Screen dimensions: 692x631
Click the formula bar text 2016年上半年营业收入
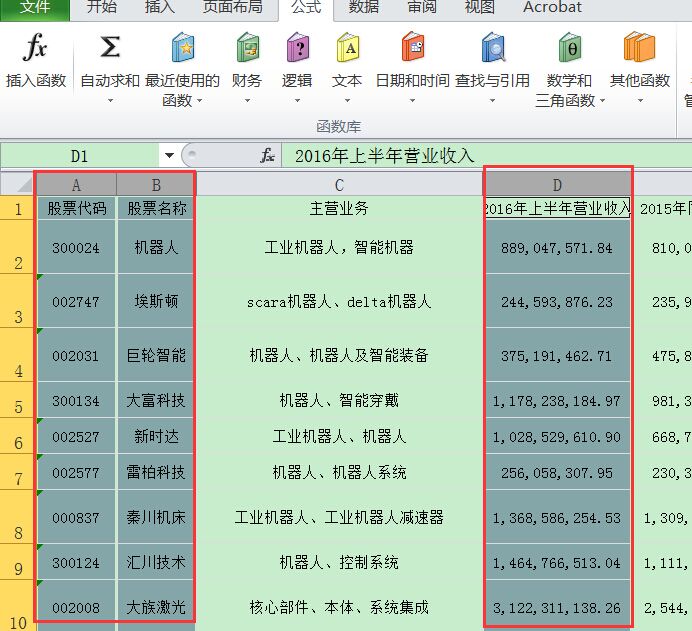coord(384,156)
